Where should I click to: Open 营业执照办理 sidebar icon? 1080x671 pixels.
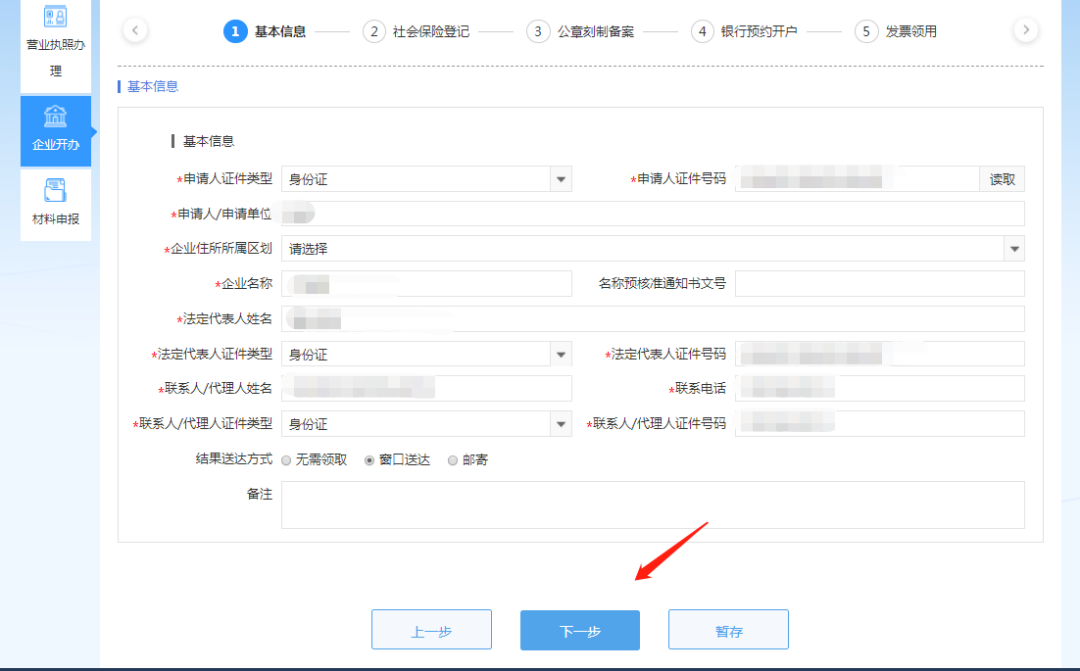(55, 18)
